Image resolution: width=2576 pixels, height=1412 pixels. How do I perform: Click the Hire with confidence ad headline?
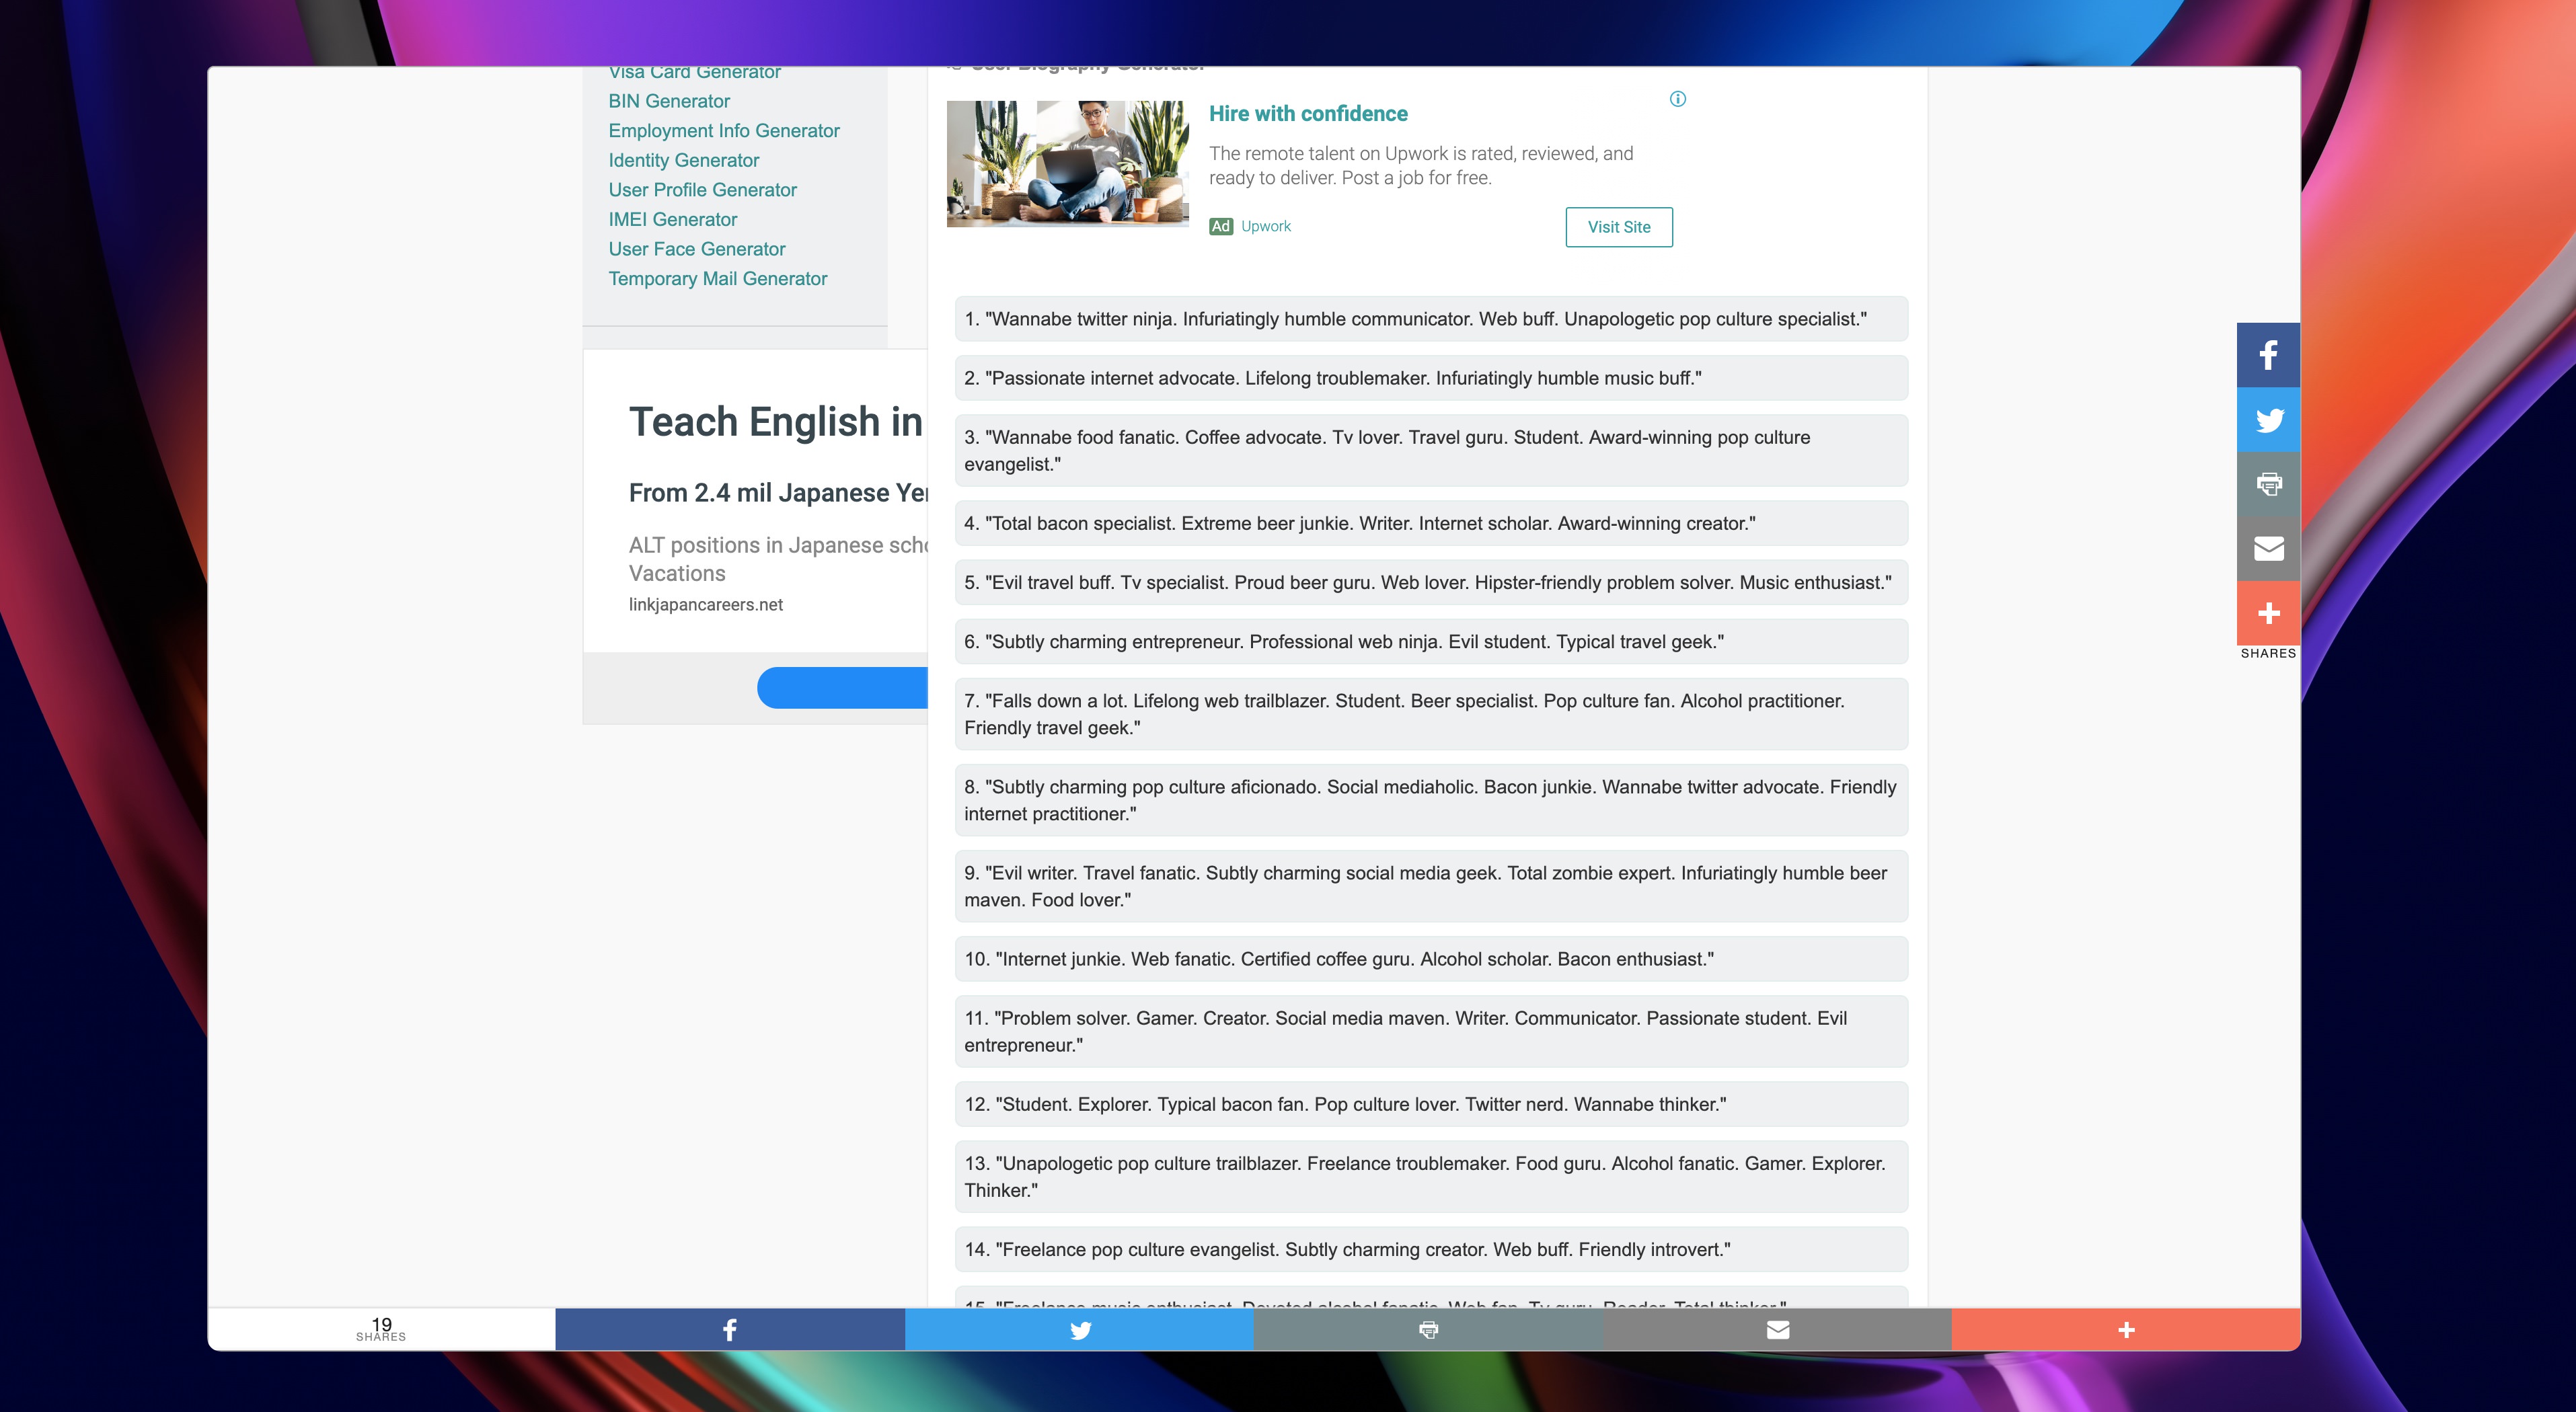click(1307, 114)
